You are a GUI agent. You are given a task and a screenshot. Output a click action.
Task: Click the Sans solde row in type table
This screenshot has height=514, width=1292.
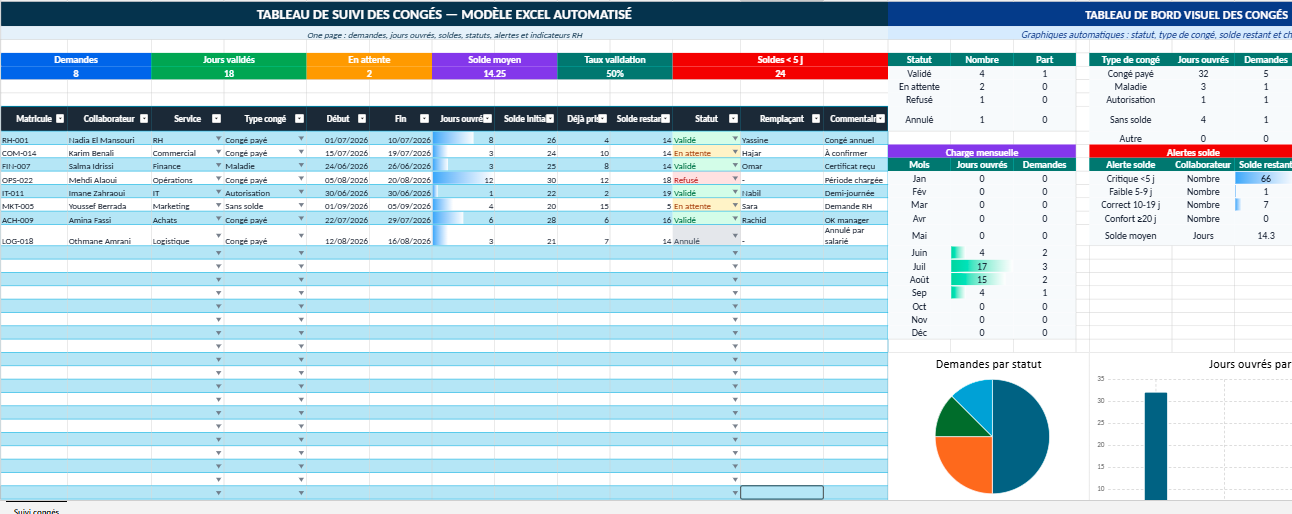(1191, 119)
